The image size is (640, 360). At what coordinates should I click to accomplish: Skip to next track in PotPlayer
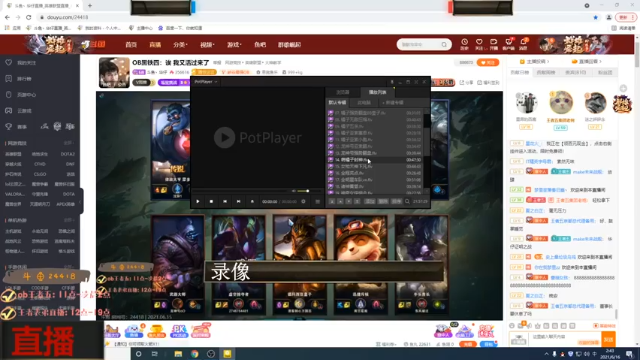(x=238, y=201)
